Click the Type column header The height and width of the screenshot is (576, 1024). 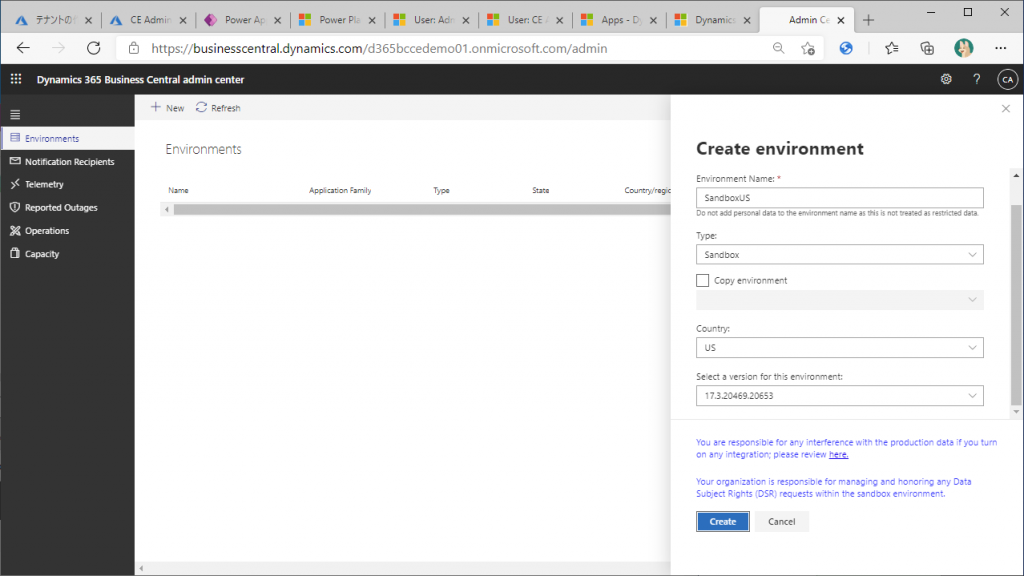point(441,191)
